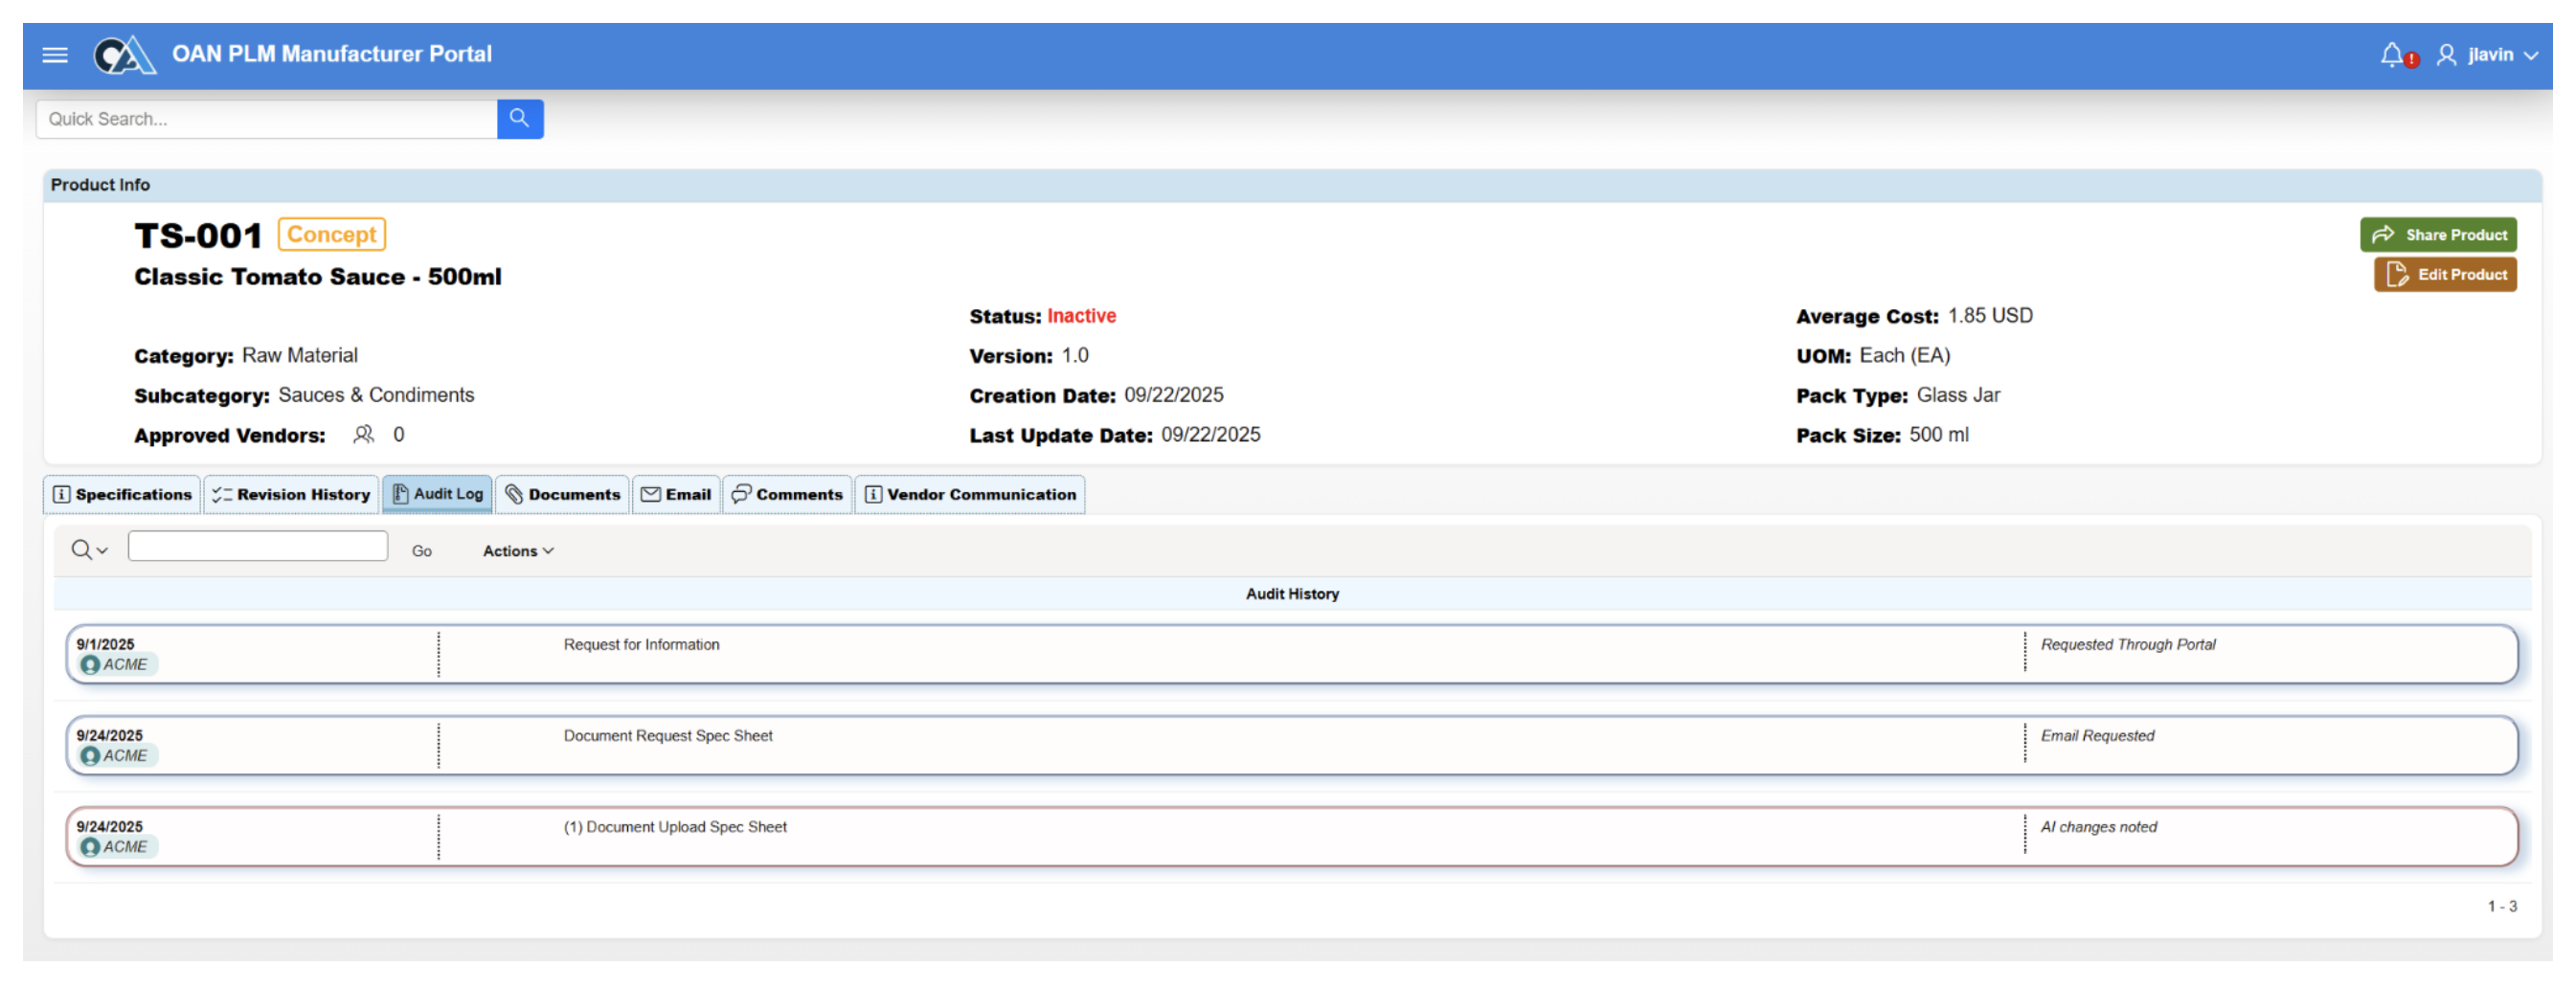Focus the Quick Search input field
The image size is (2576, 988).
[x=267, y=119]
